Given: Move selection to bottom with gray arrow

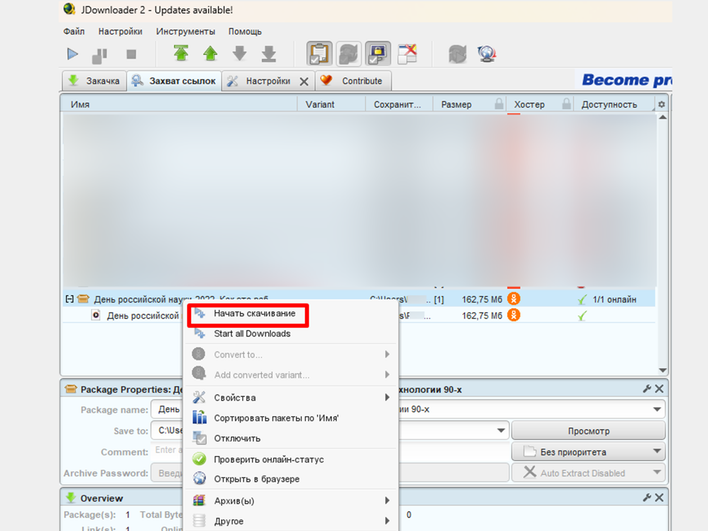Looking at the screenshot, I should point(269,53).
